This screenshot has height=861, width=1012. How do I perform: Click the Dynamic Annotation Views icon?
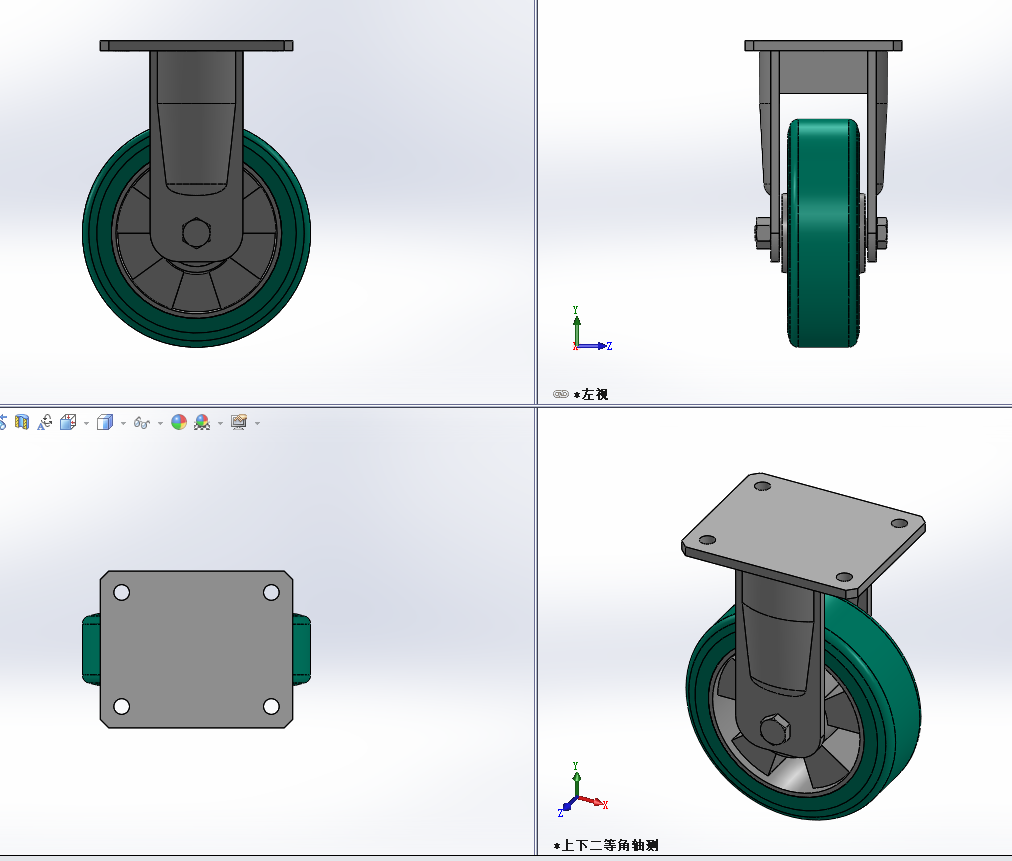[x=45, y=423]
